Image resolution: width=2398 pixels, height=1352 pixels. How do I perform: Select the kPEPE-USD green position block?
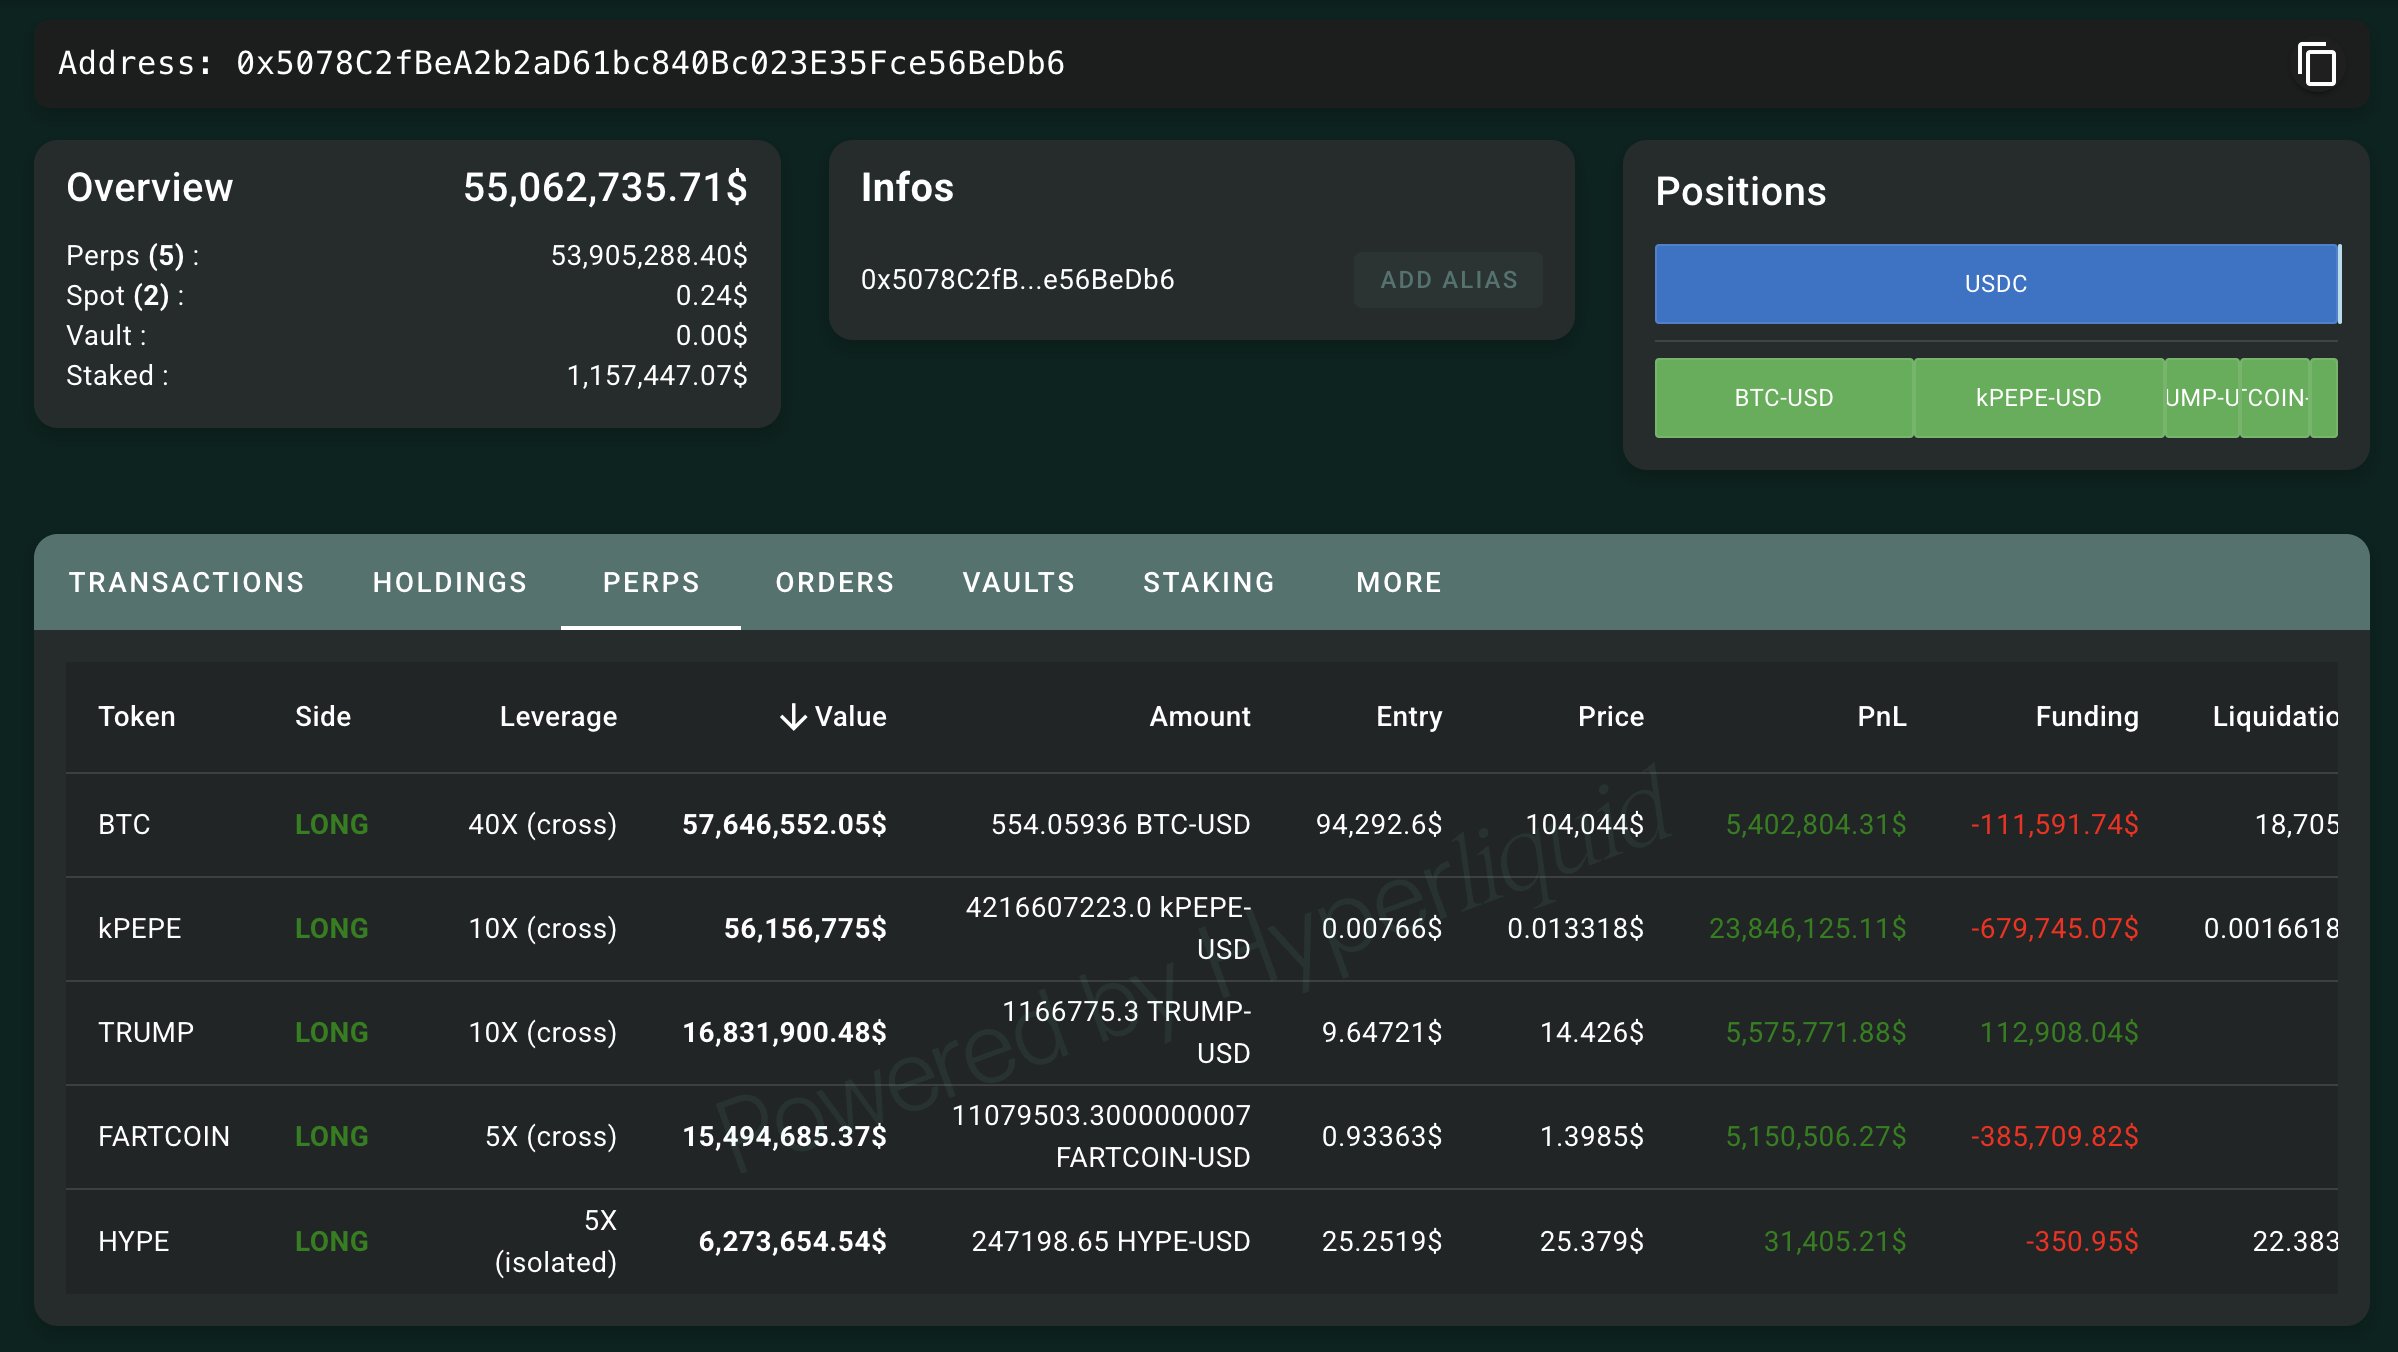pos(2038,398)
